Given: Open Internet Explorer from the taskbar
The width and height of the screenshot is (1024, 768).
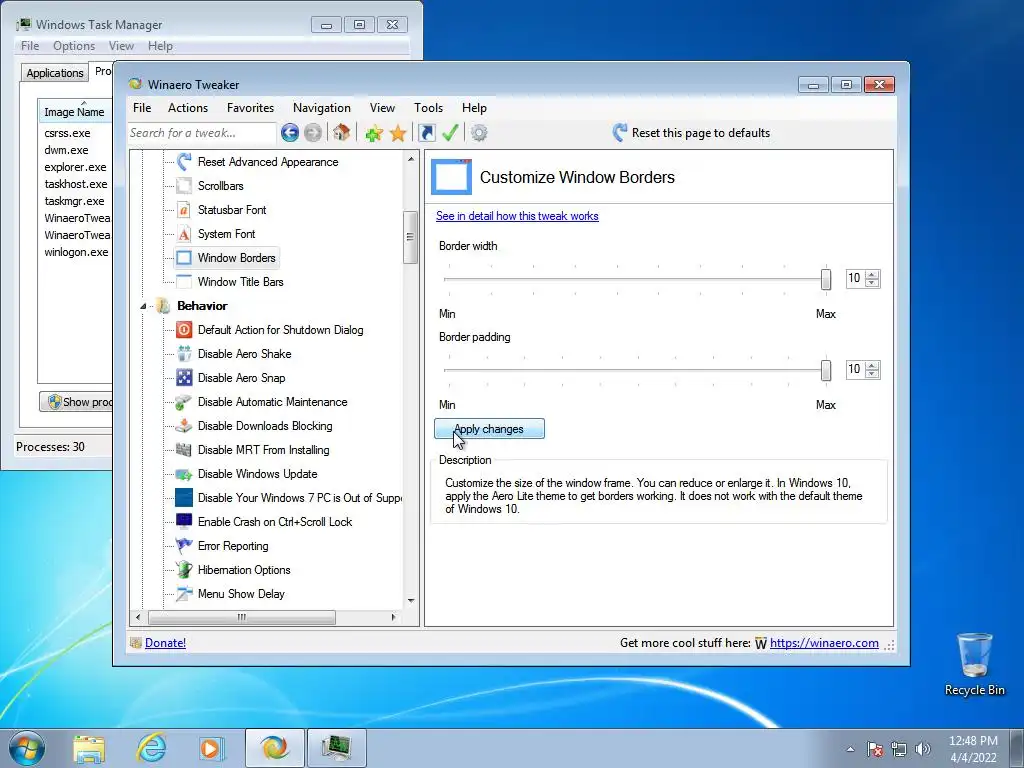Looking at the screenshot, I should point(151,748).
